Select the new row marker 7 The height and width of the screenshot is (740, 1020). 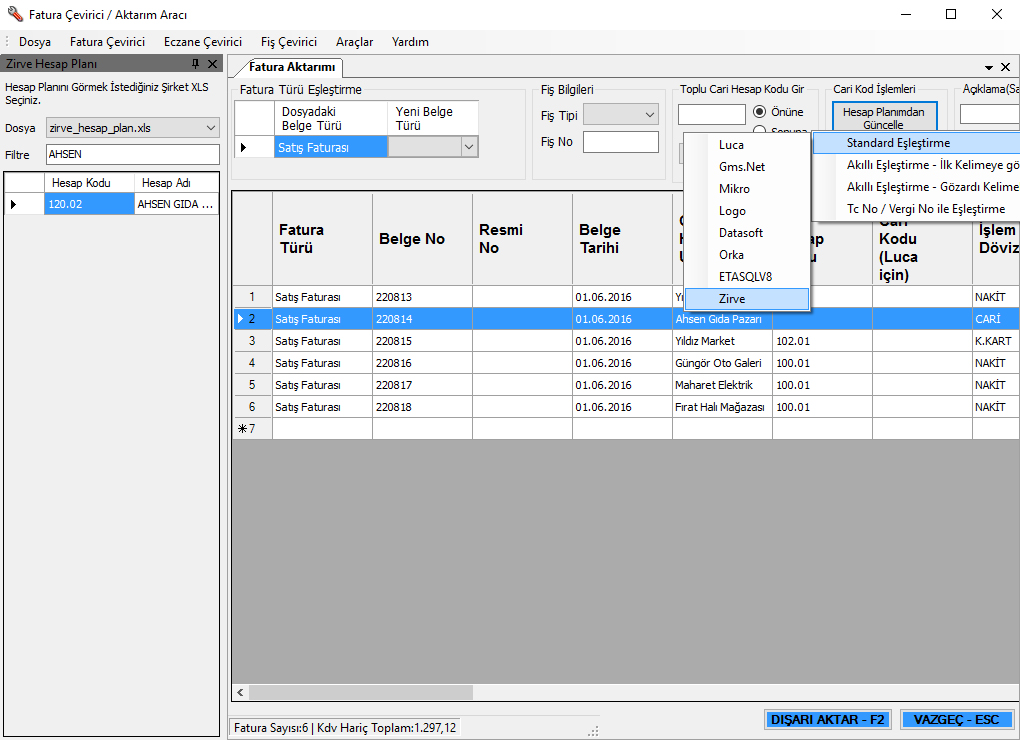[x=252, y=429]
